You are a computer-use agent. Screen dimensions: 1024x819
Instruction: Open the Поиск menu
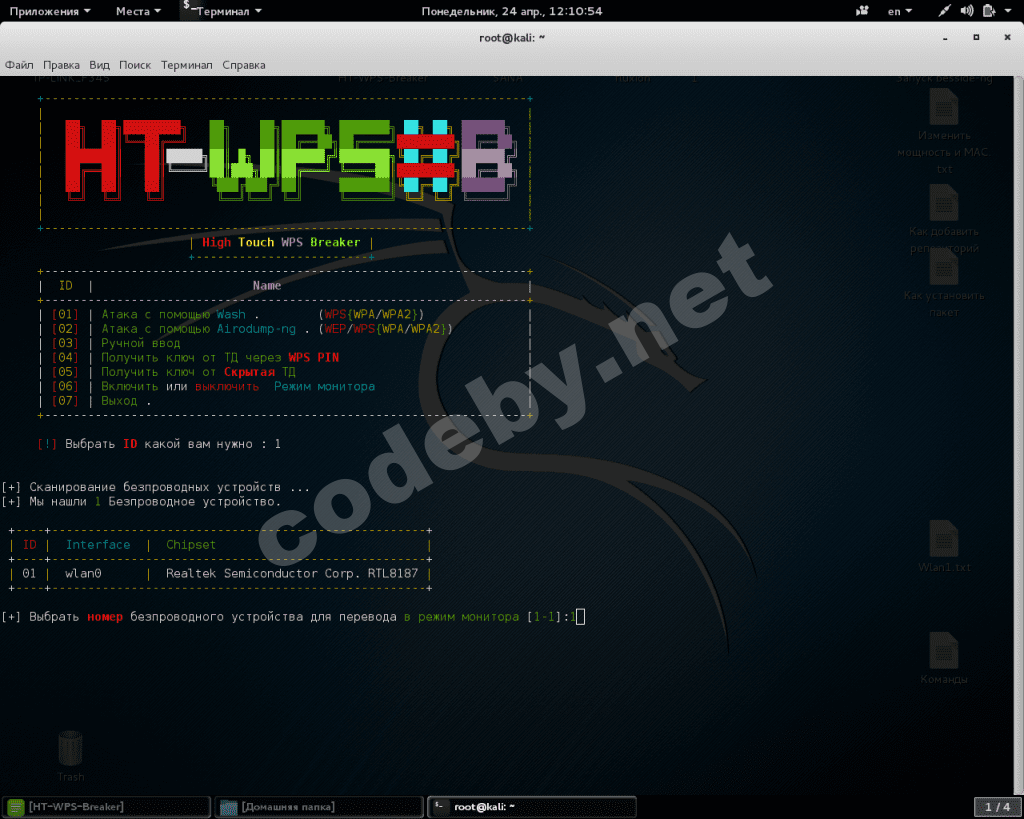[135, 65]
